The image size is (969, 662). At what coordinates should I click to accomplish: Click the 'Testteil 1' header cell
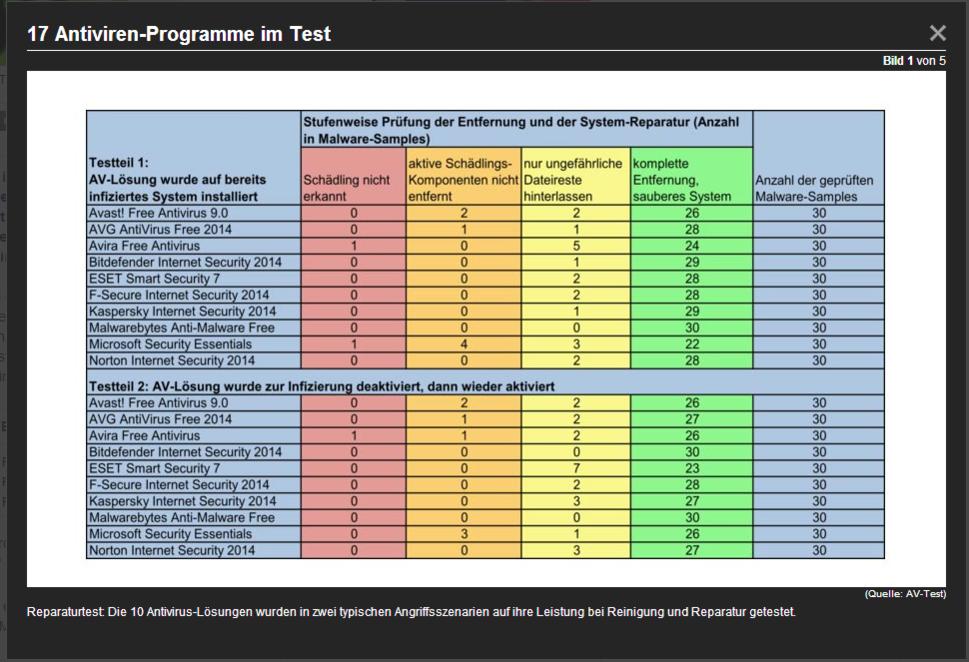[193, 158]
